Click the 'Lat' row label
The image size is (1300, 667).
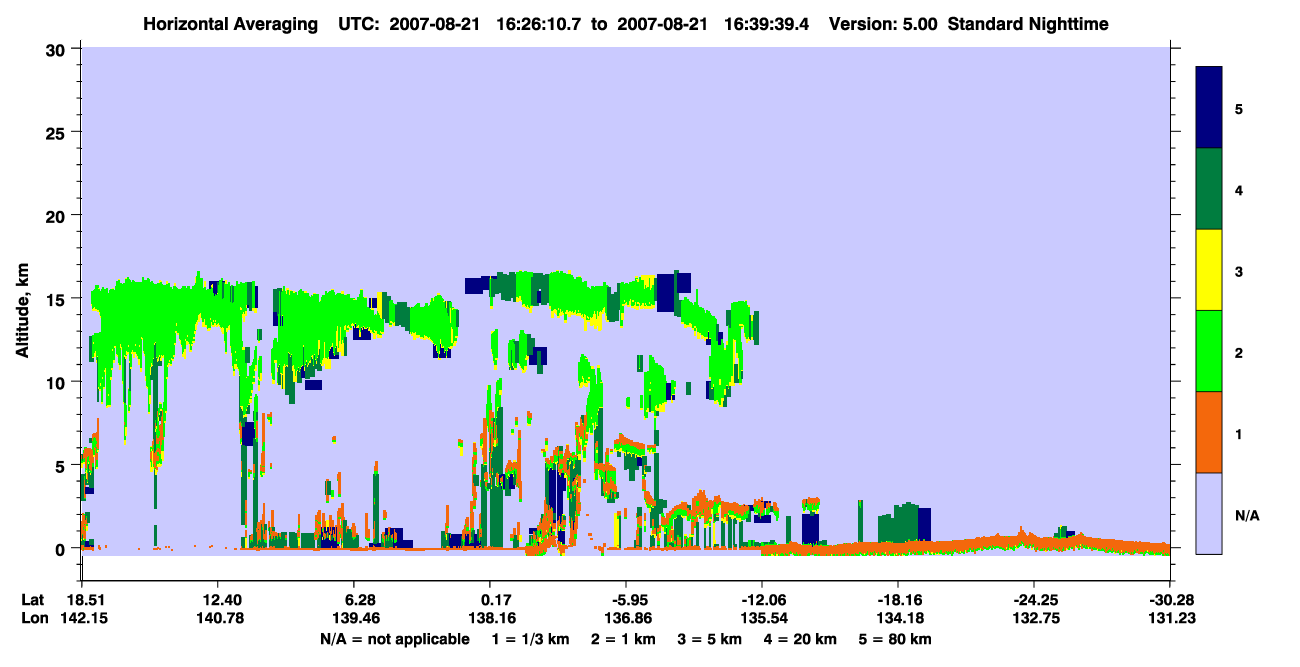point(32,600)
